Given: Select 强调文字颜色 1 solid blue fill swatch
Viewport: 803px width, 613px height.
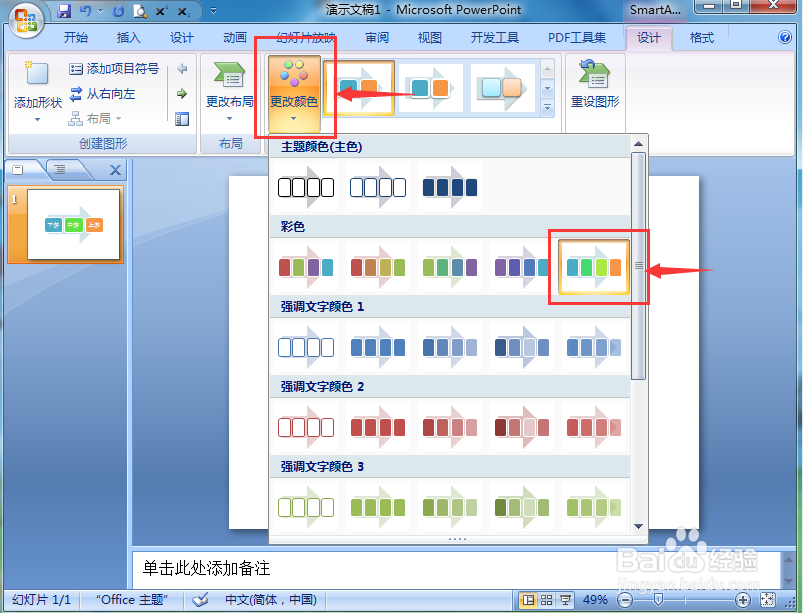Looking at the screenshot, I should 378,347.
